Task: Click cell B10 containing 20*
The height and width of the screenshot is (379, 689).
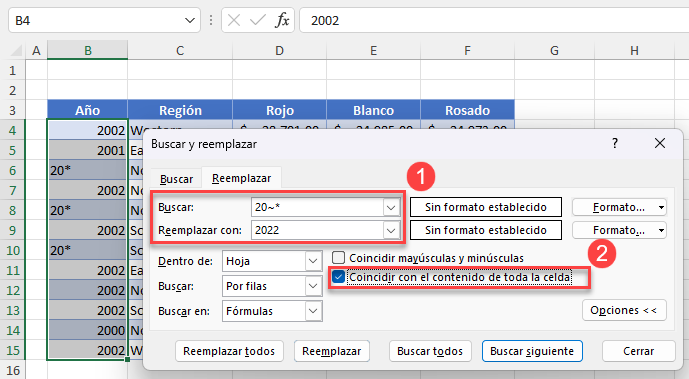Action: (x=87, y=250)
